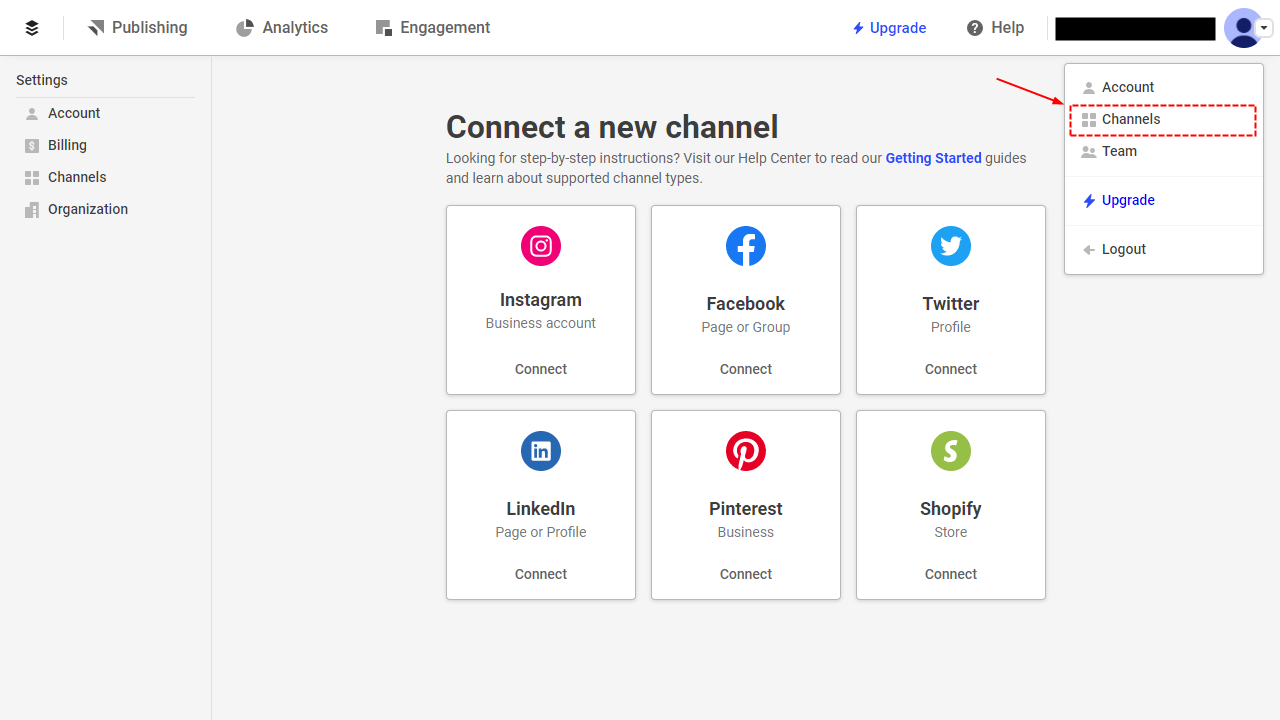
Task: Click the dropdown menu Team people icon
Action: [x=1089, y=152]
